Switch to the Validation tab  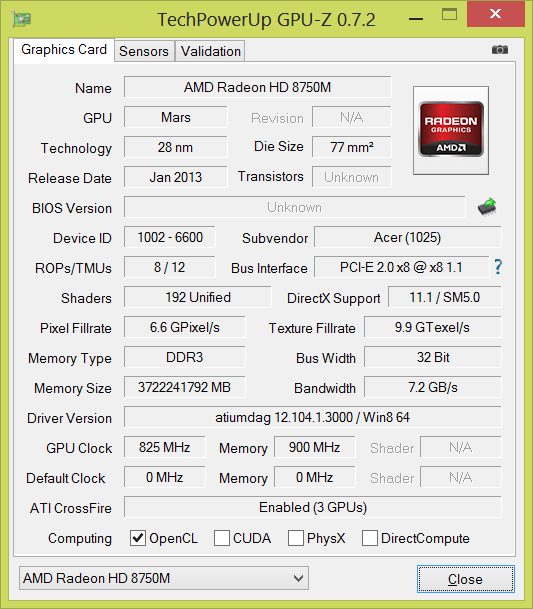(x=210, y=51)
